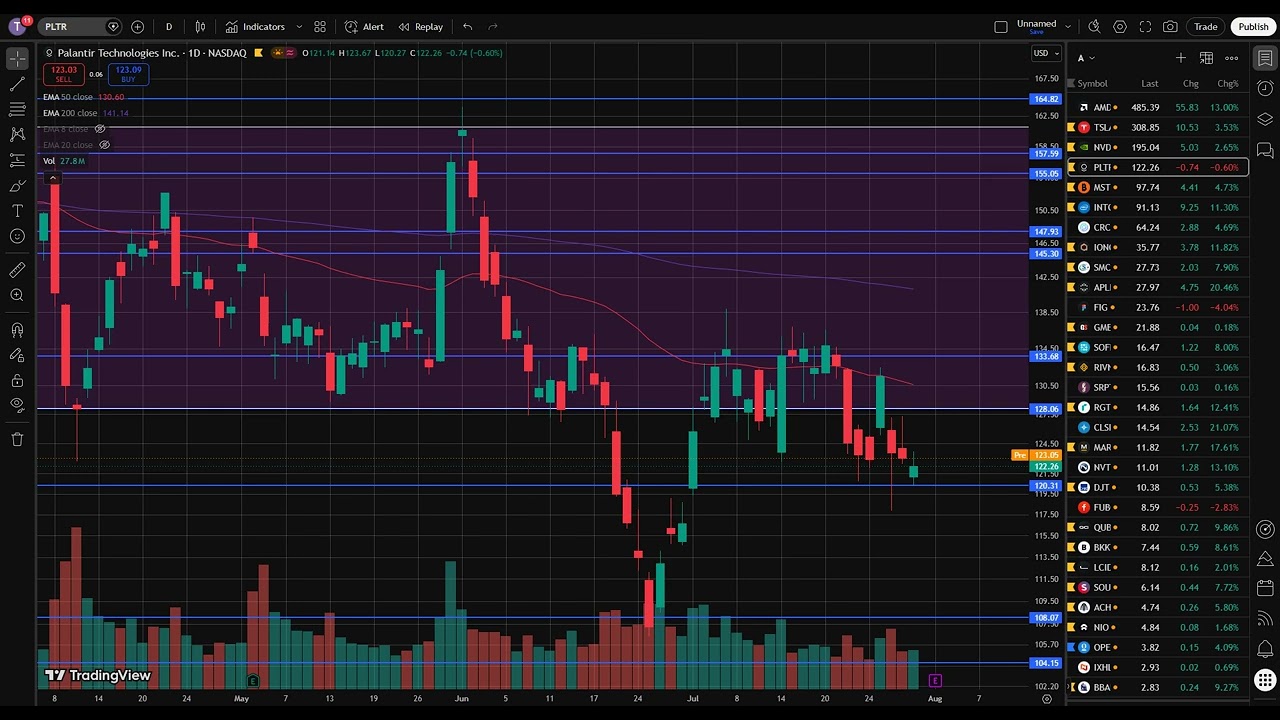Open the chats sidebar panel

click(x=1265, y=150)
